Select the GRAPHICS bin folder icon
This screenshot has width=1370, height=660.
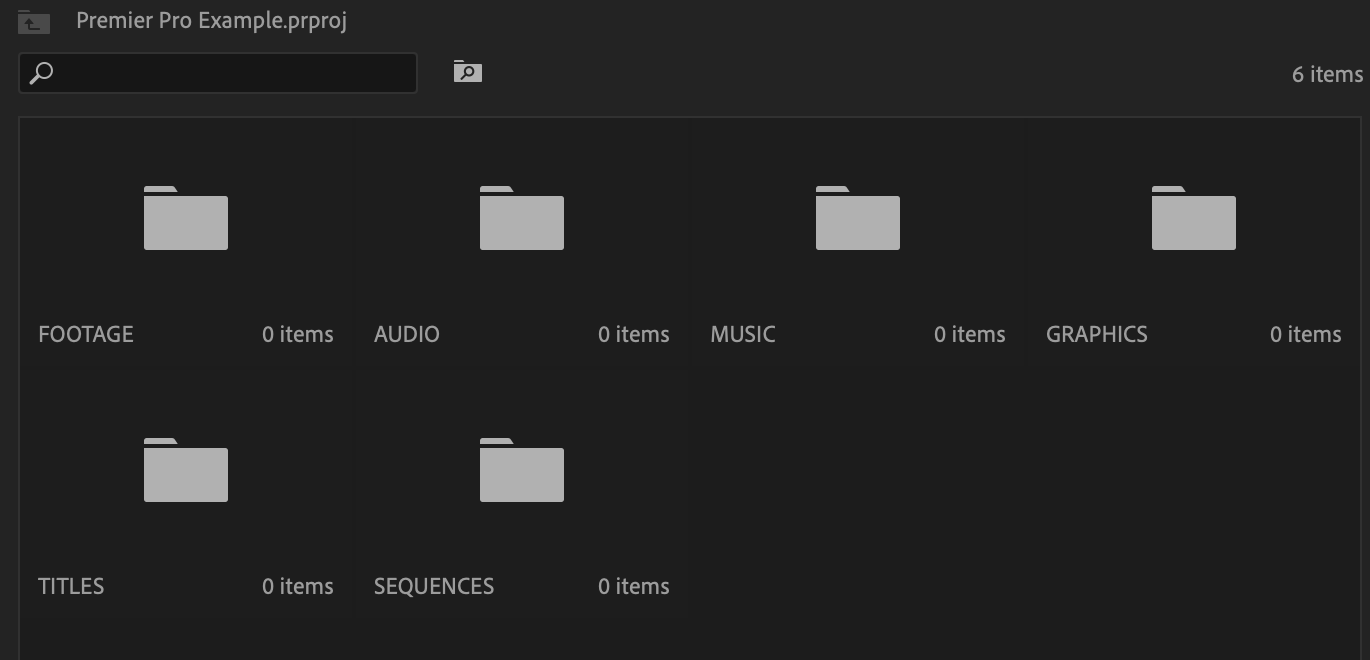click(1193, 221)
